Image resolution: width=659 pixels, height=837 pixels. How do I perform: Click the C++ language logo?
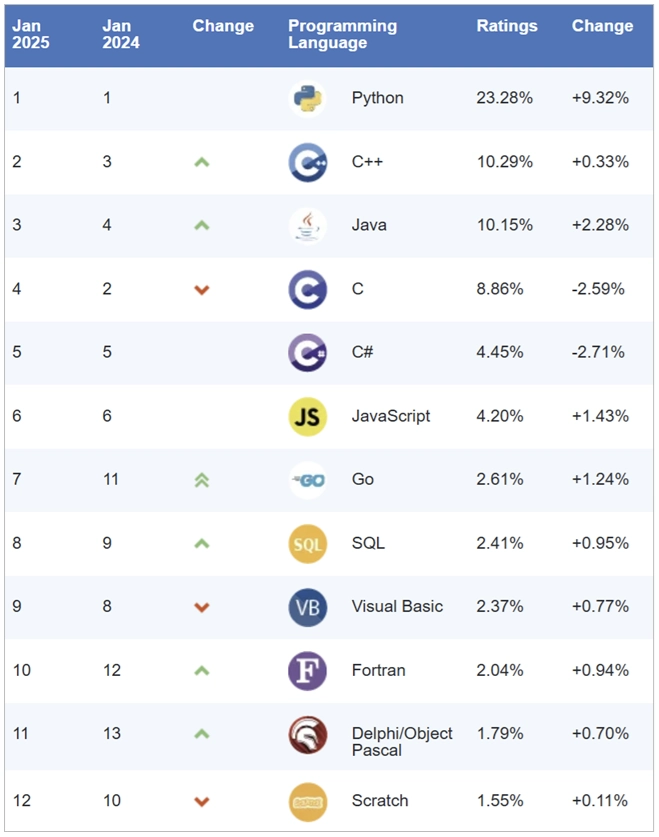click(307, 162)
